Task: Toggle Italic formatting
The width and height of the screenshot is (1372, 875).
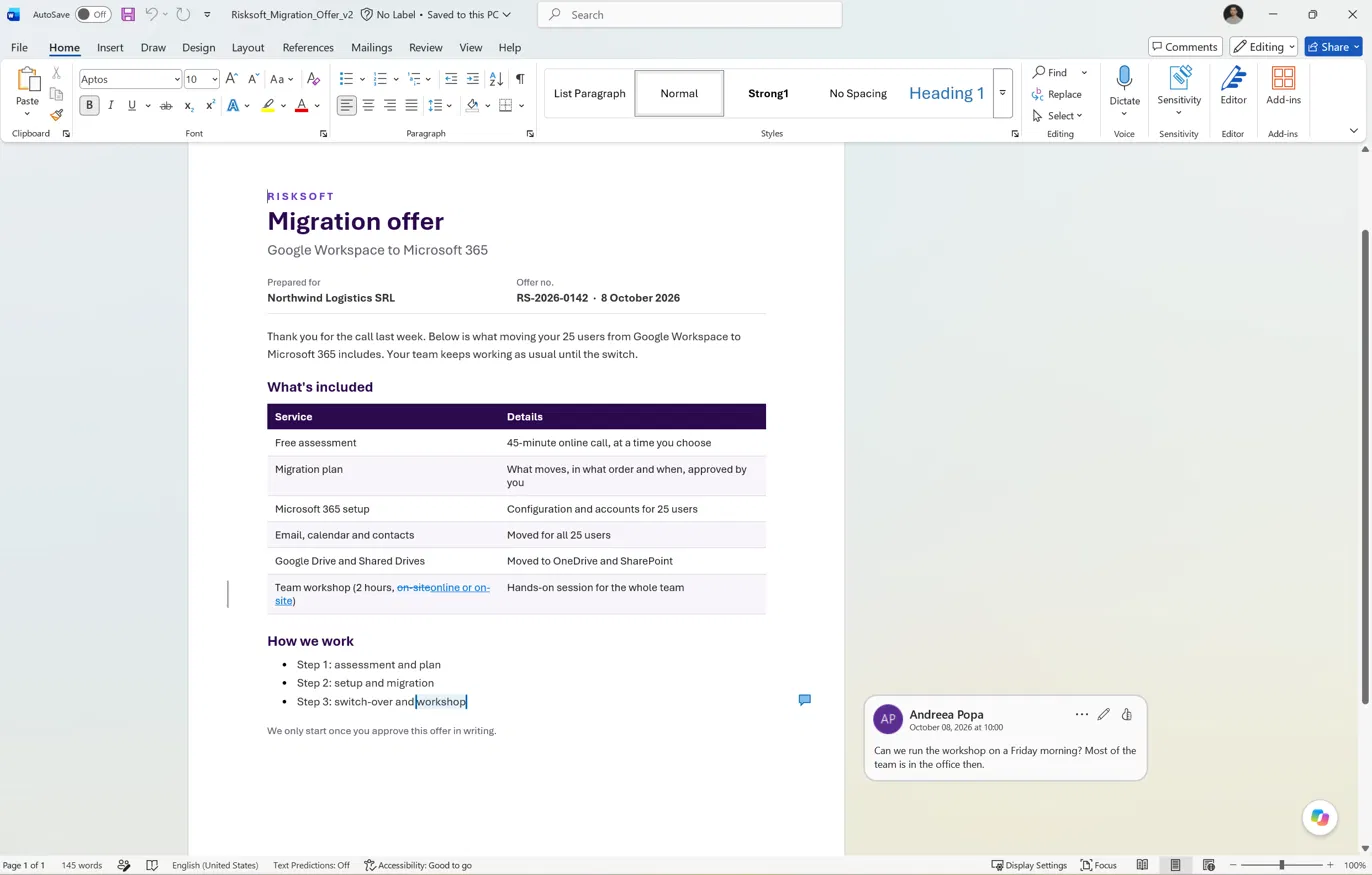Action: (110, 105)
